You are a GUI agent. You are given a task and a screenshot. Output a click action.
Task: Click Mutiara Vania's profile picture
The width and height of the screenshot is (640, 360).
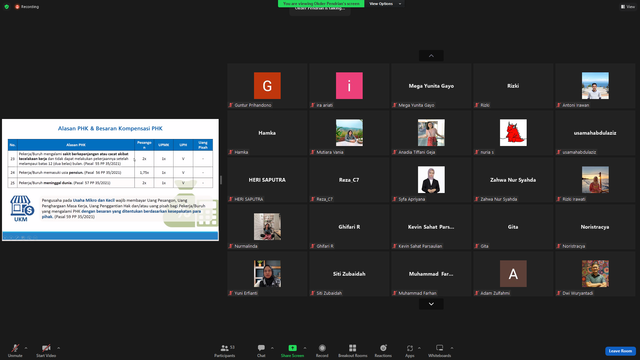click(x=349, y=133)
